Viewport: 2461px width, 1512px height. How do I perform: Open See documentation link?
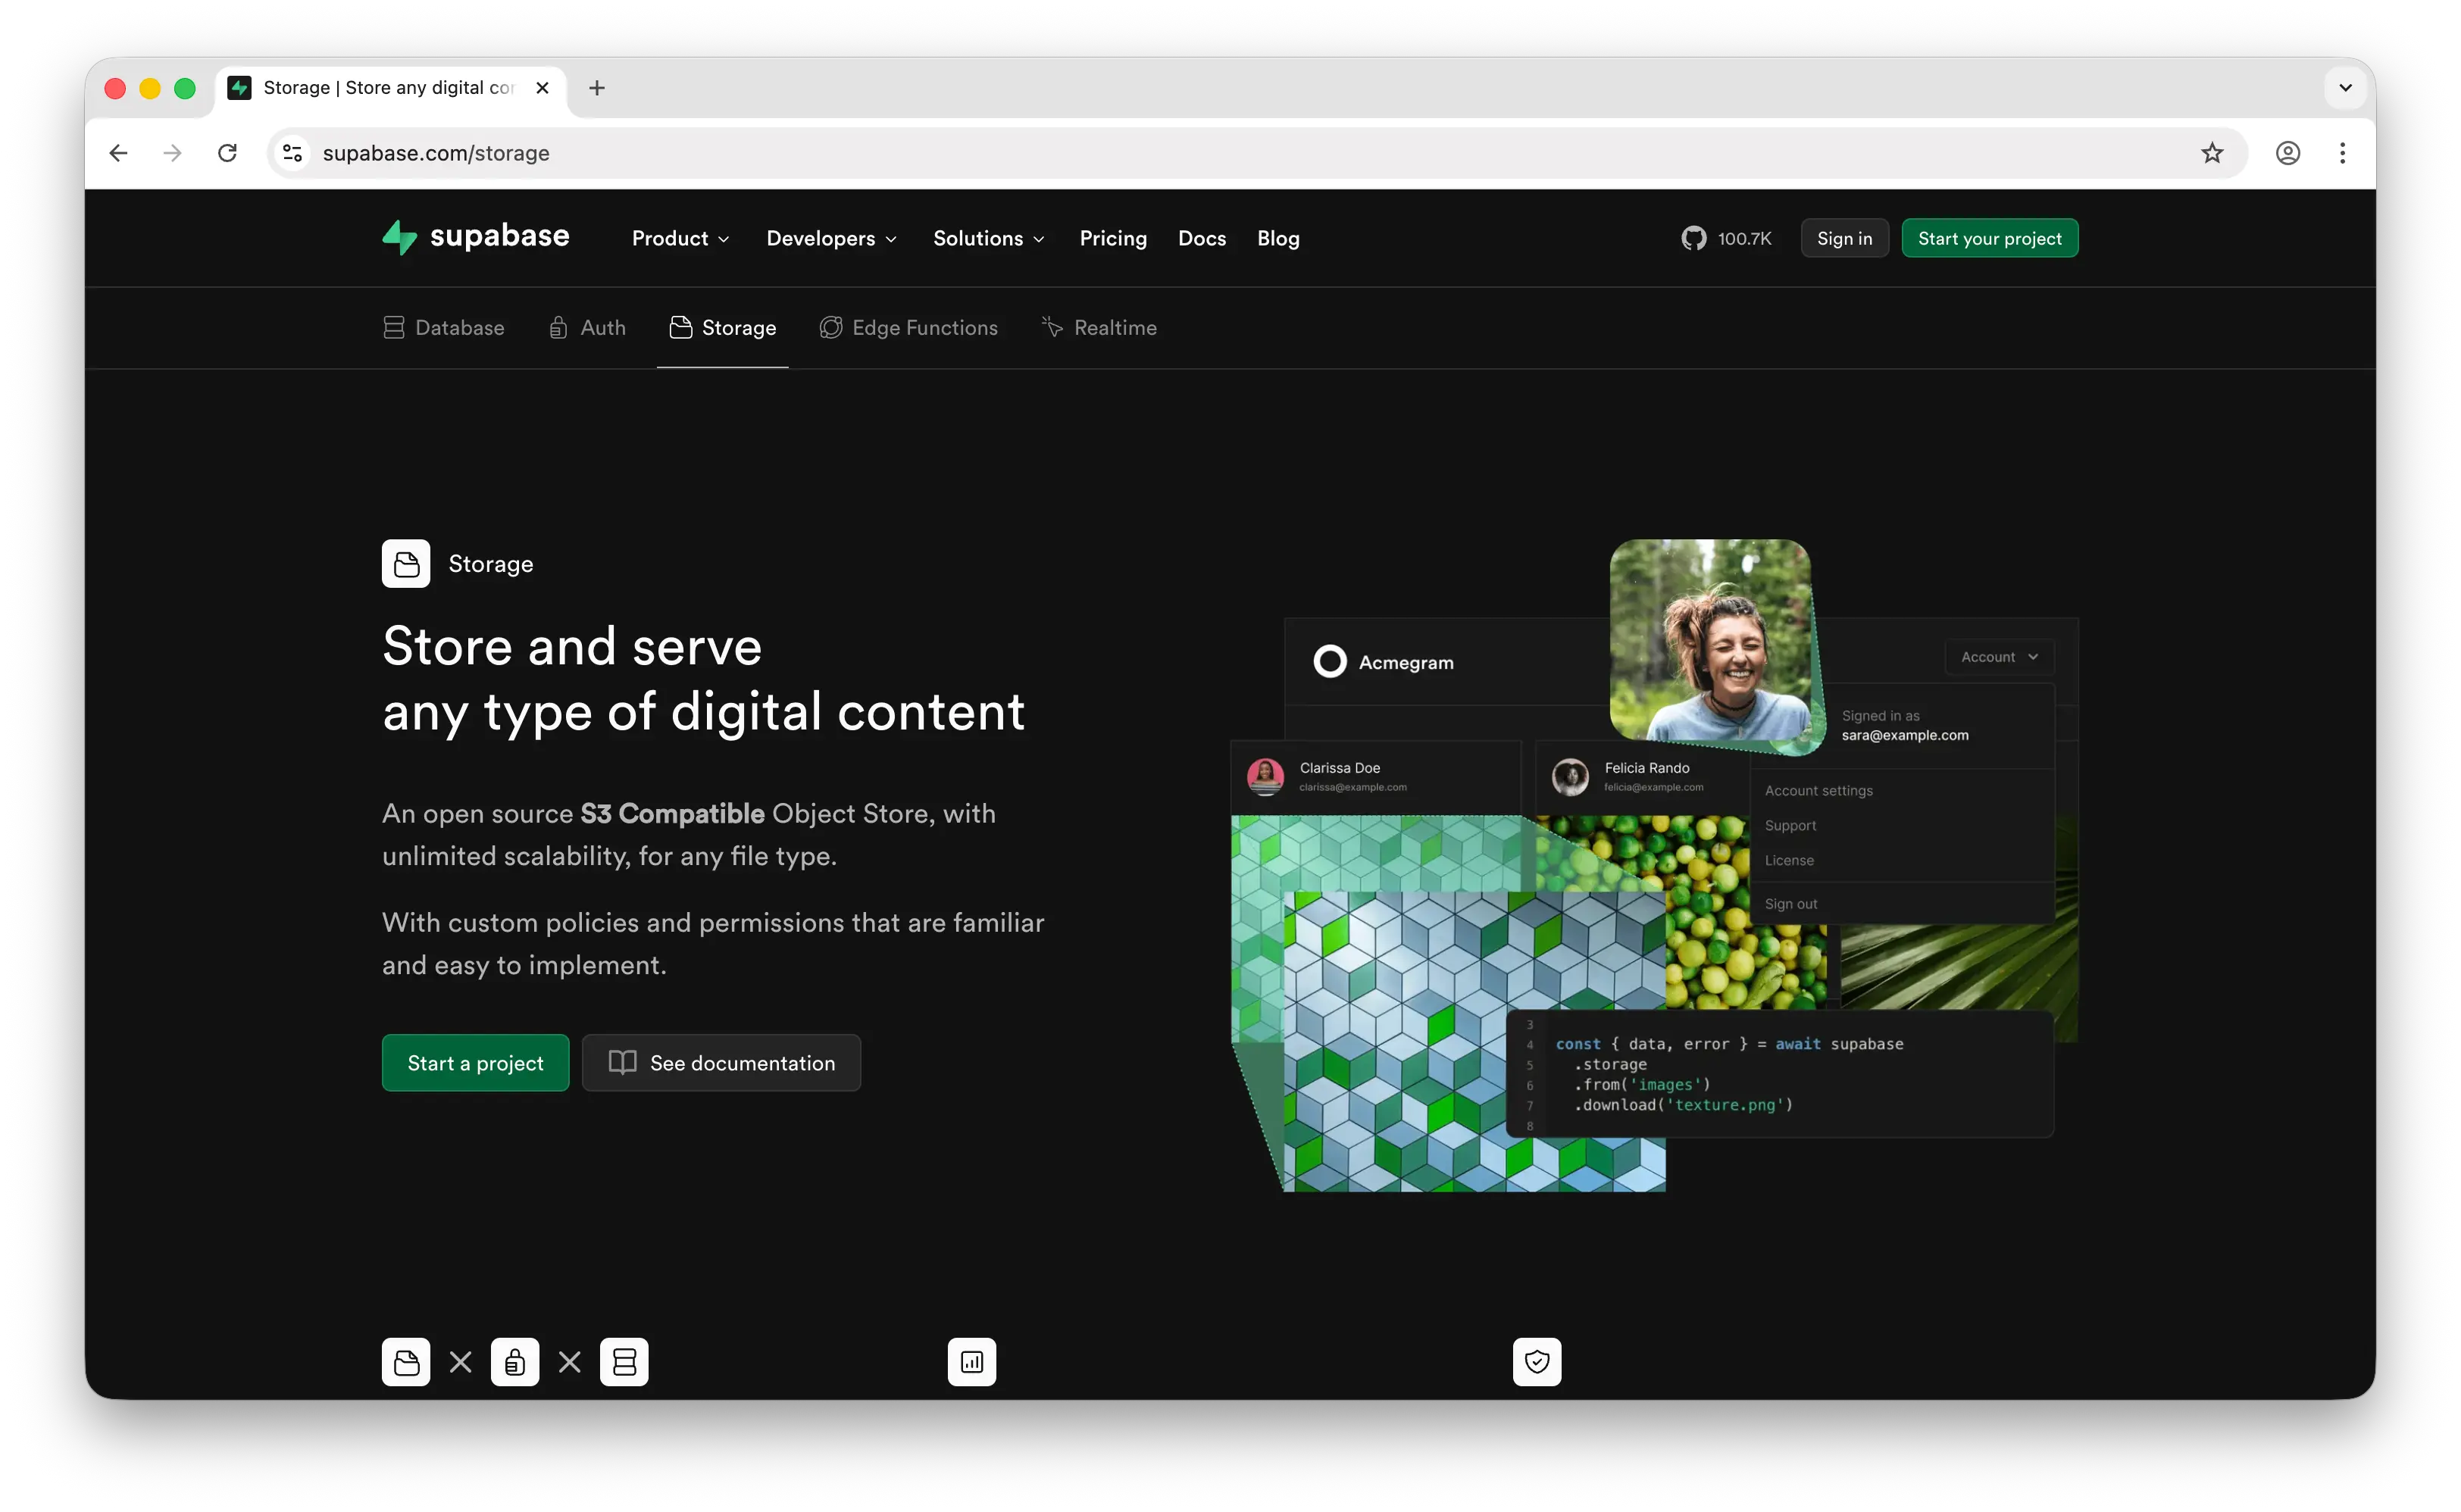click(721, 1063)
